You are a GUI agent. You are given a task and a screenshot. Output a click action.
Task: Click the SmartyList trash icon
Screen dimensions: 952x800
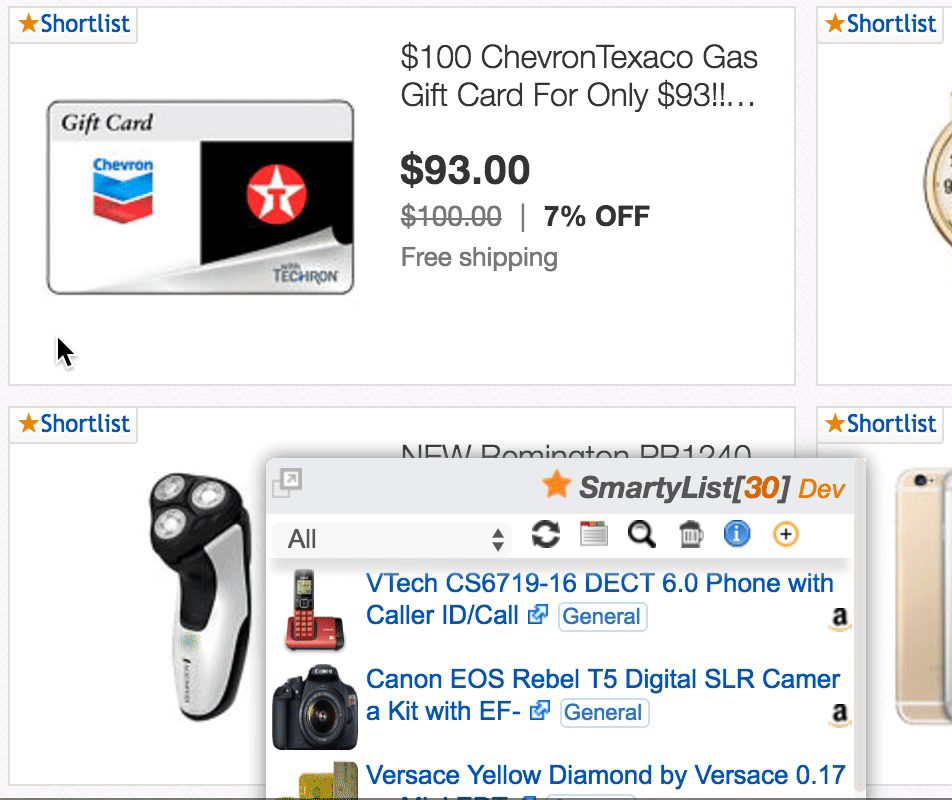point(691,535)
